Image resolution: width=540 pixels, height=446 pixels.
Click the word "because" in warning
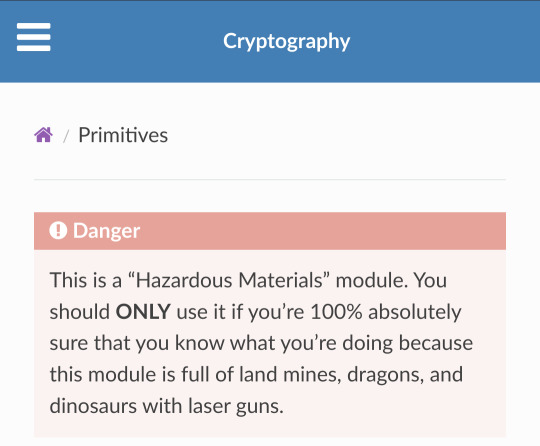tap(436, 343)
